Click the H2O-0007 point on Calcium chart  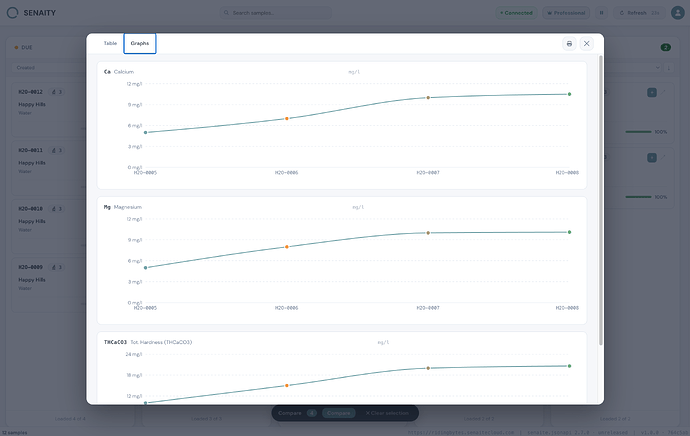coord(428,98)
